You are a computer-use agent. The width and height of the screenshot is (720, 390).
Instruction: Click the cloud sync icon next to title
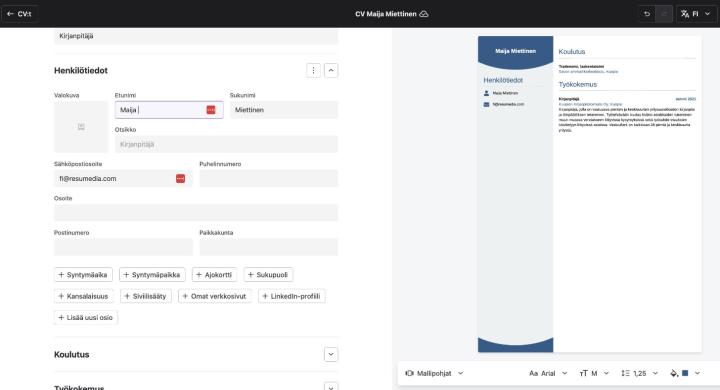tap(424, 14)
